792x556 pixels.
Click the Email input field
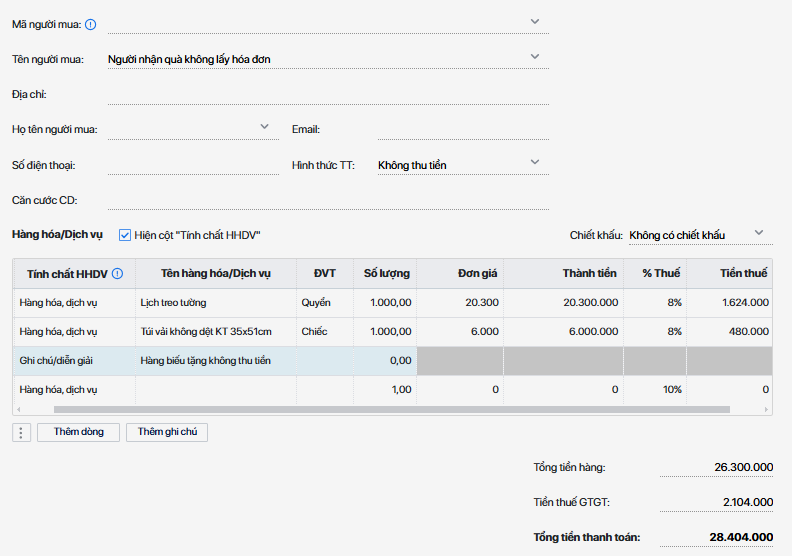pyautogui.click(x=463, y=130)
